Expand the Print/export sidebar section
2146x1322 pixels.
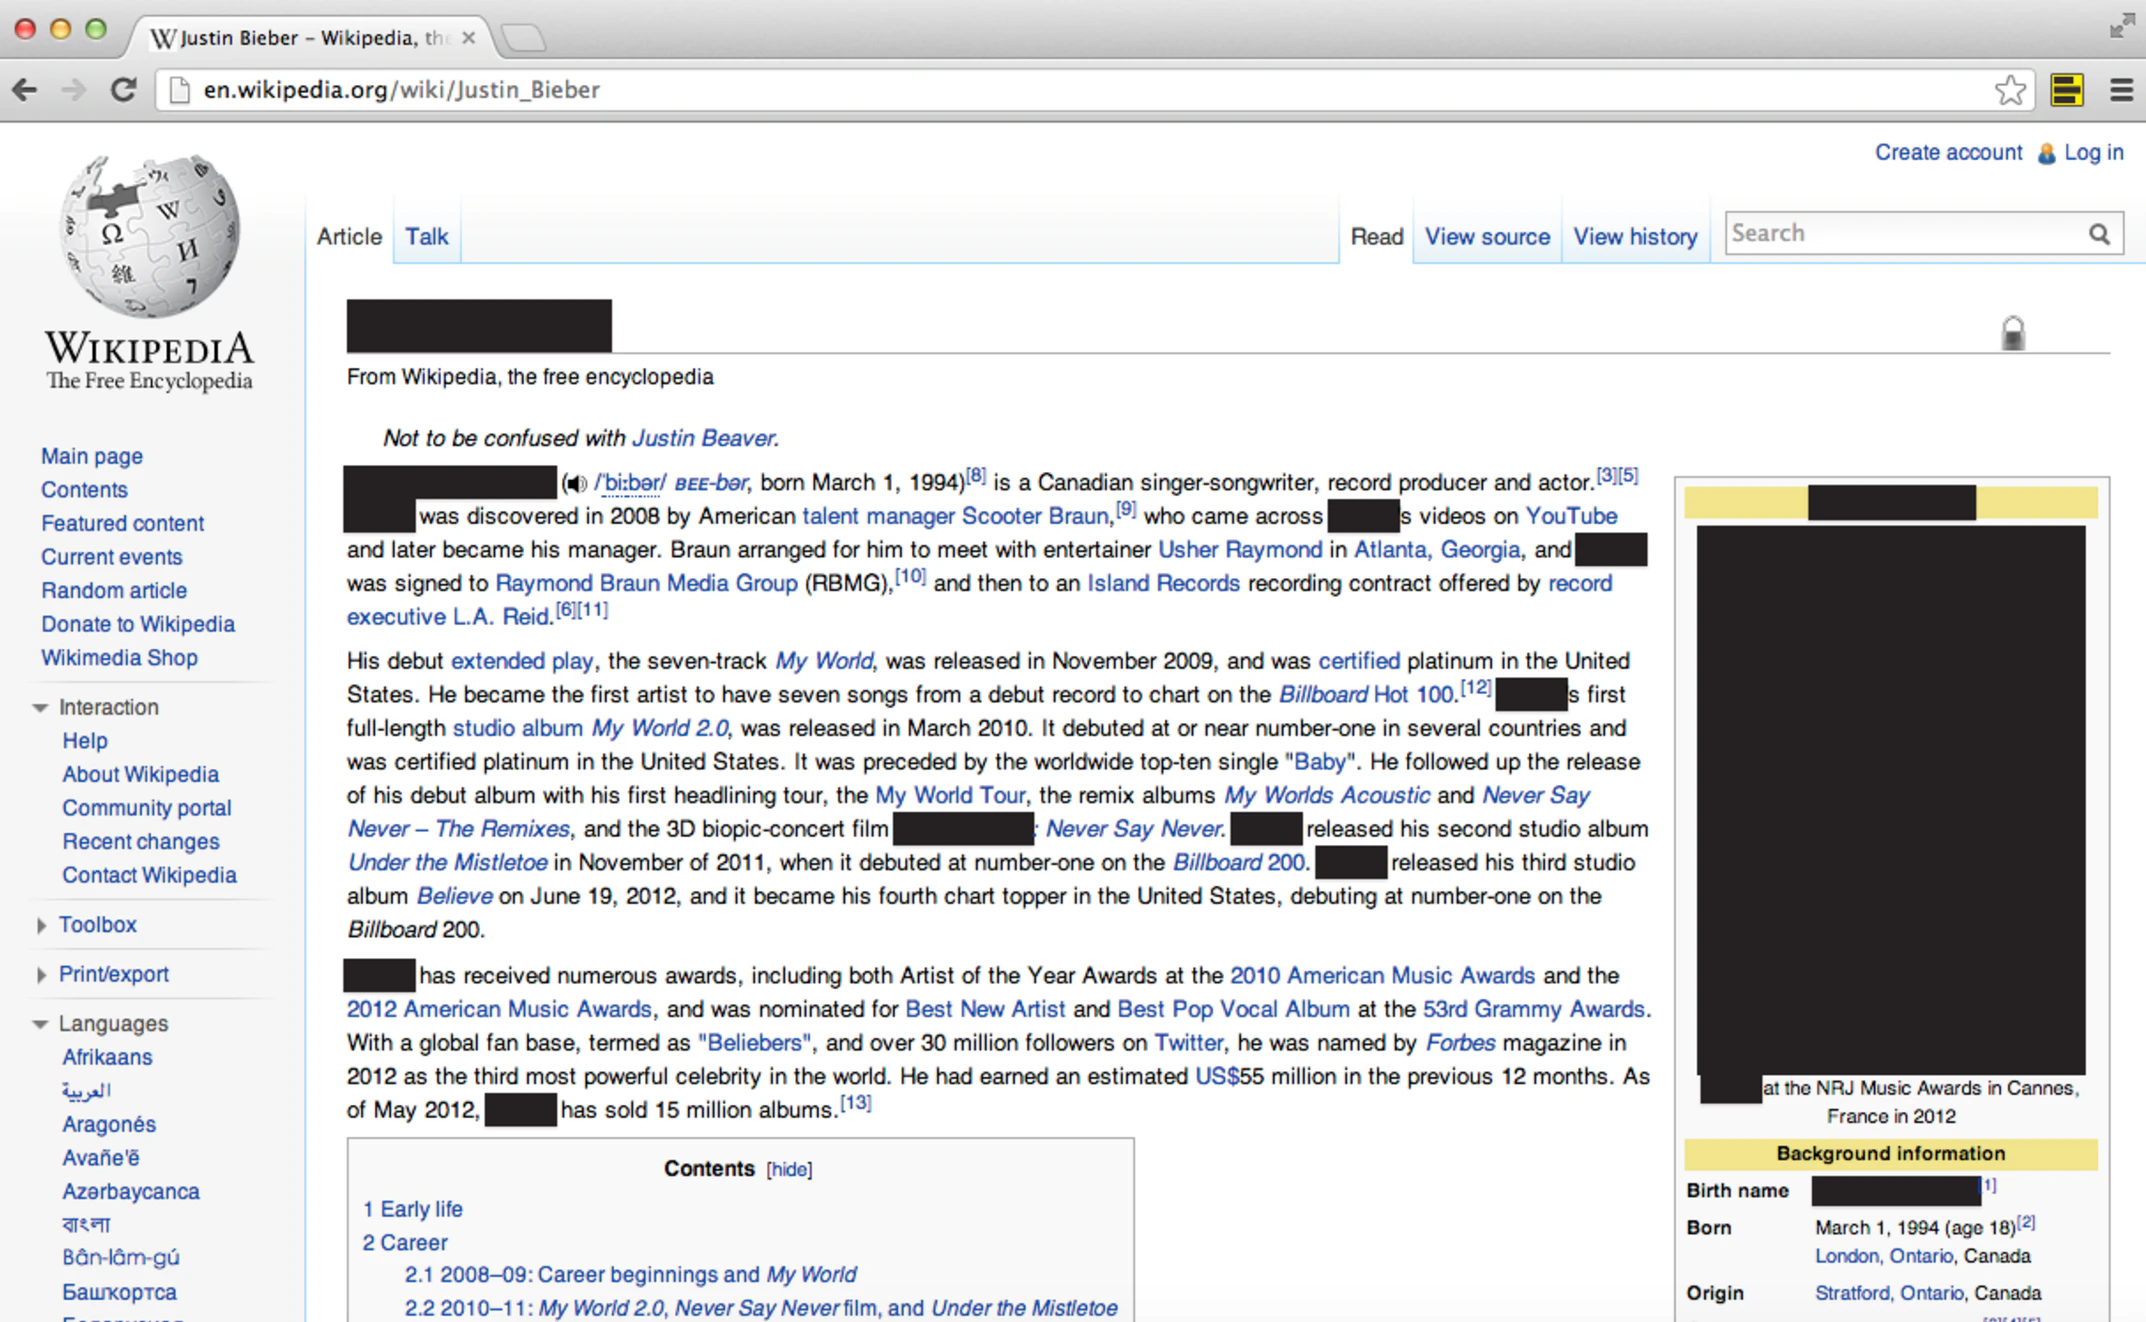[x=41, y=975]
